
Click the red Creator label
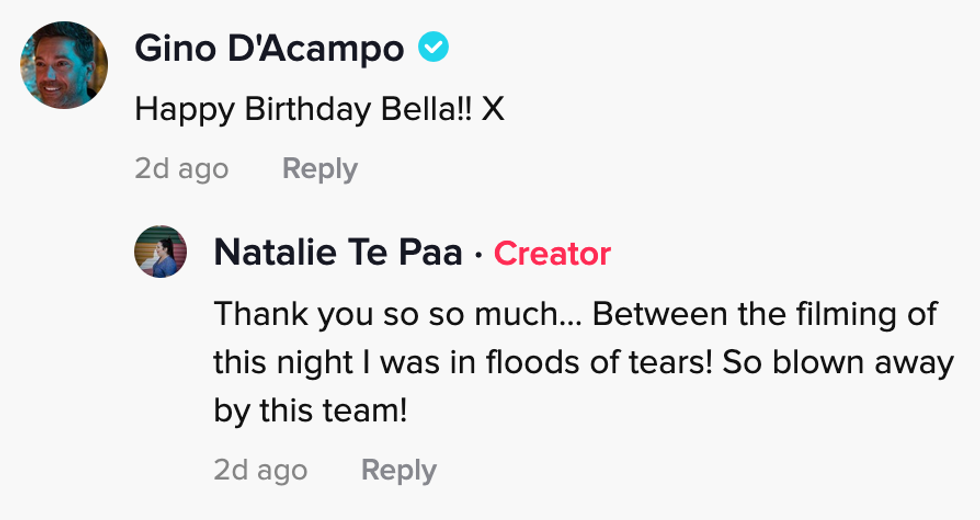pos(552,254)
